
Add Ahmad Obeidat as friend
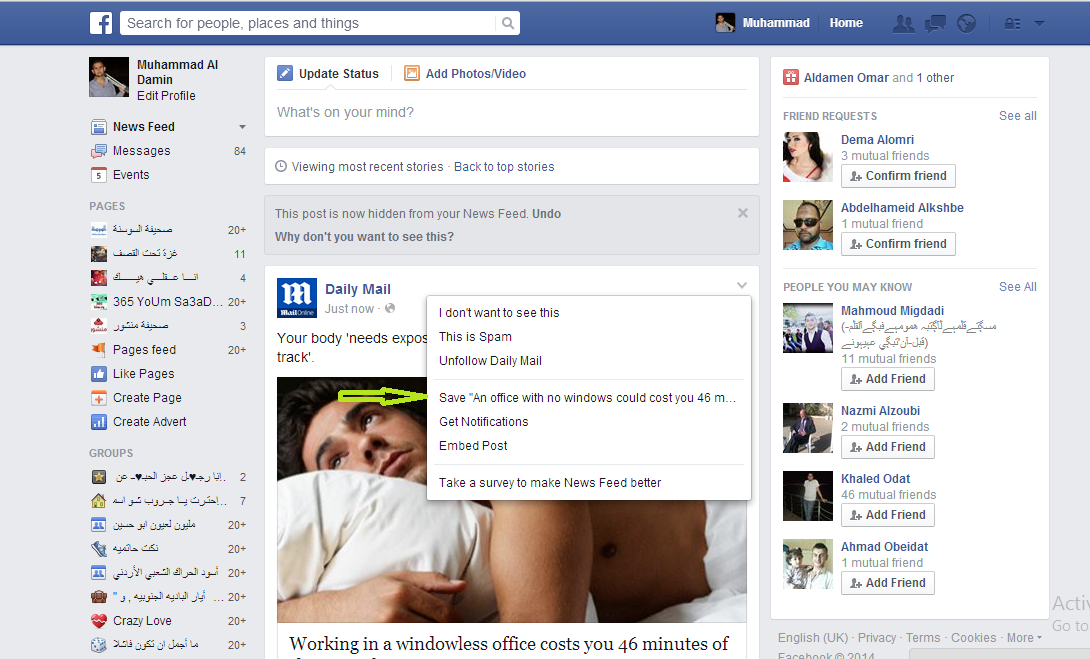888,583
